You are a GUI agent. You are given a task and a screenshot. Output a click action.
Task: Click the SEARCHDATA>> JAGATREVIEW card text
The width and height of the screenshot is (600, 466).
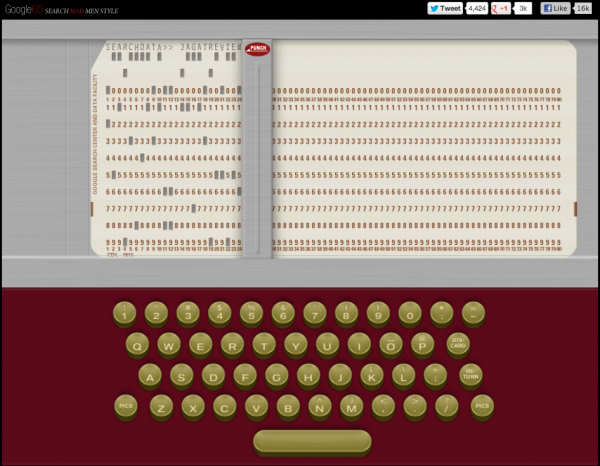(x=174, y=47)
